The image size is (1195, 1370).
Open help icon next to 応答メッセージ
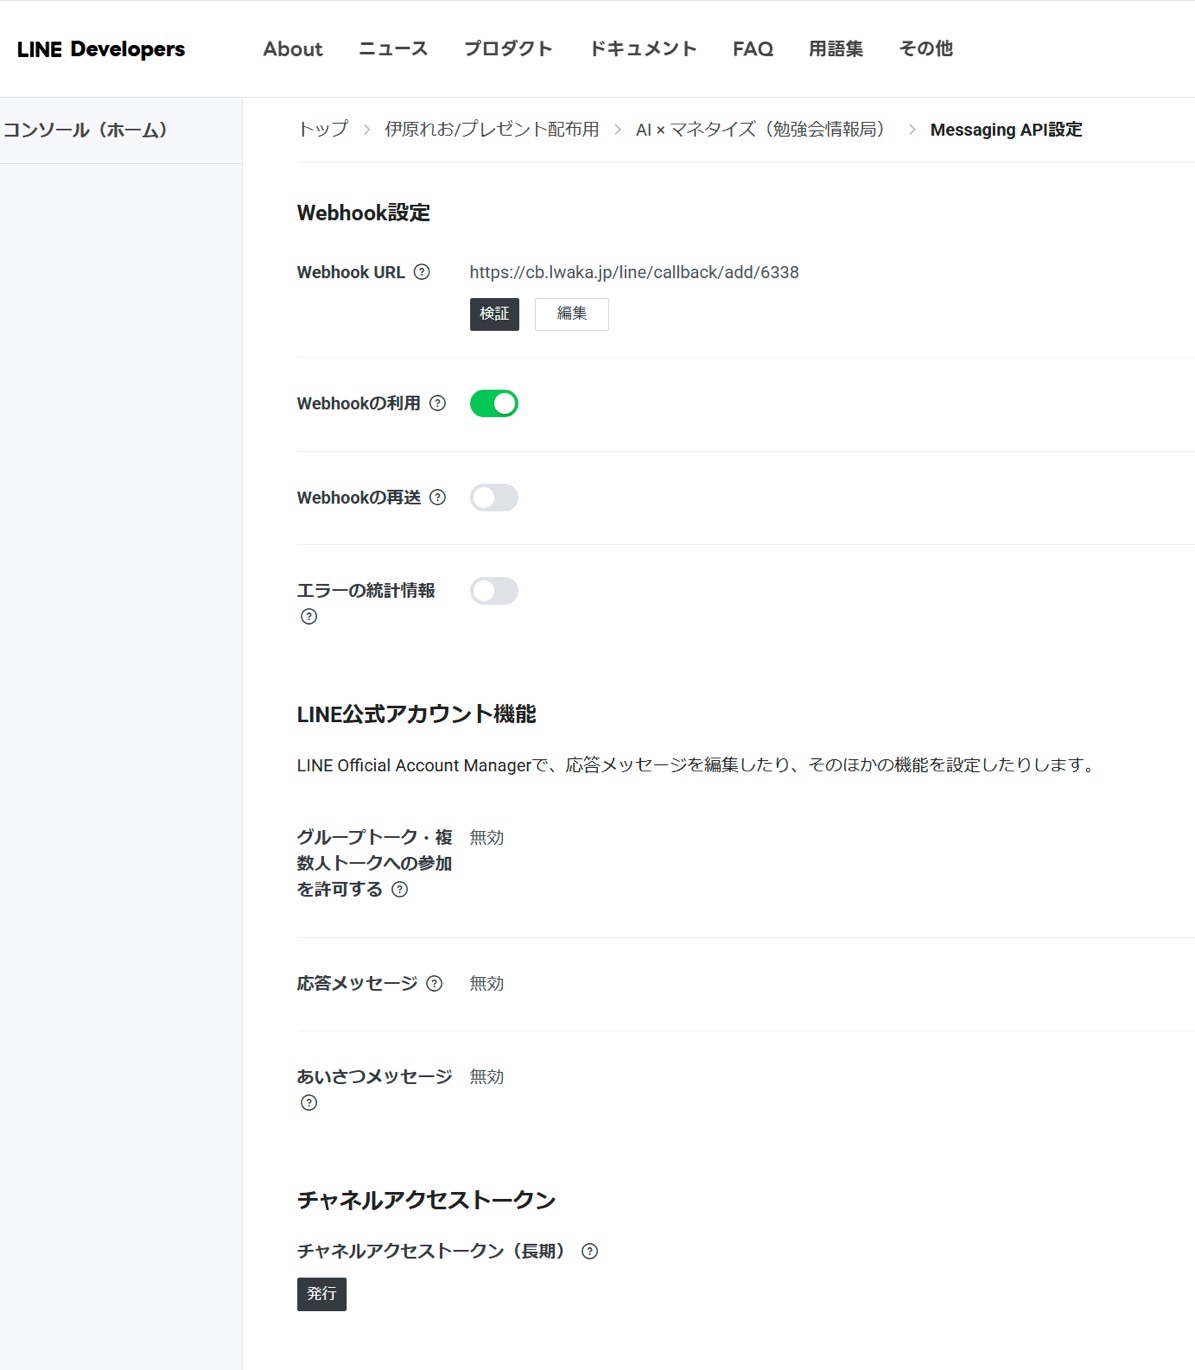click(x=434, y=983)
